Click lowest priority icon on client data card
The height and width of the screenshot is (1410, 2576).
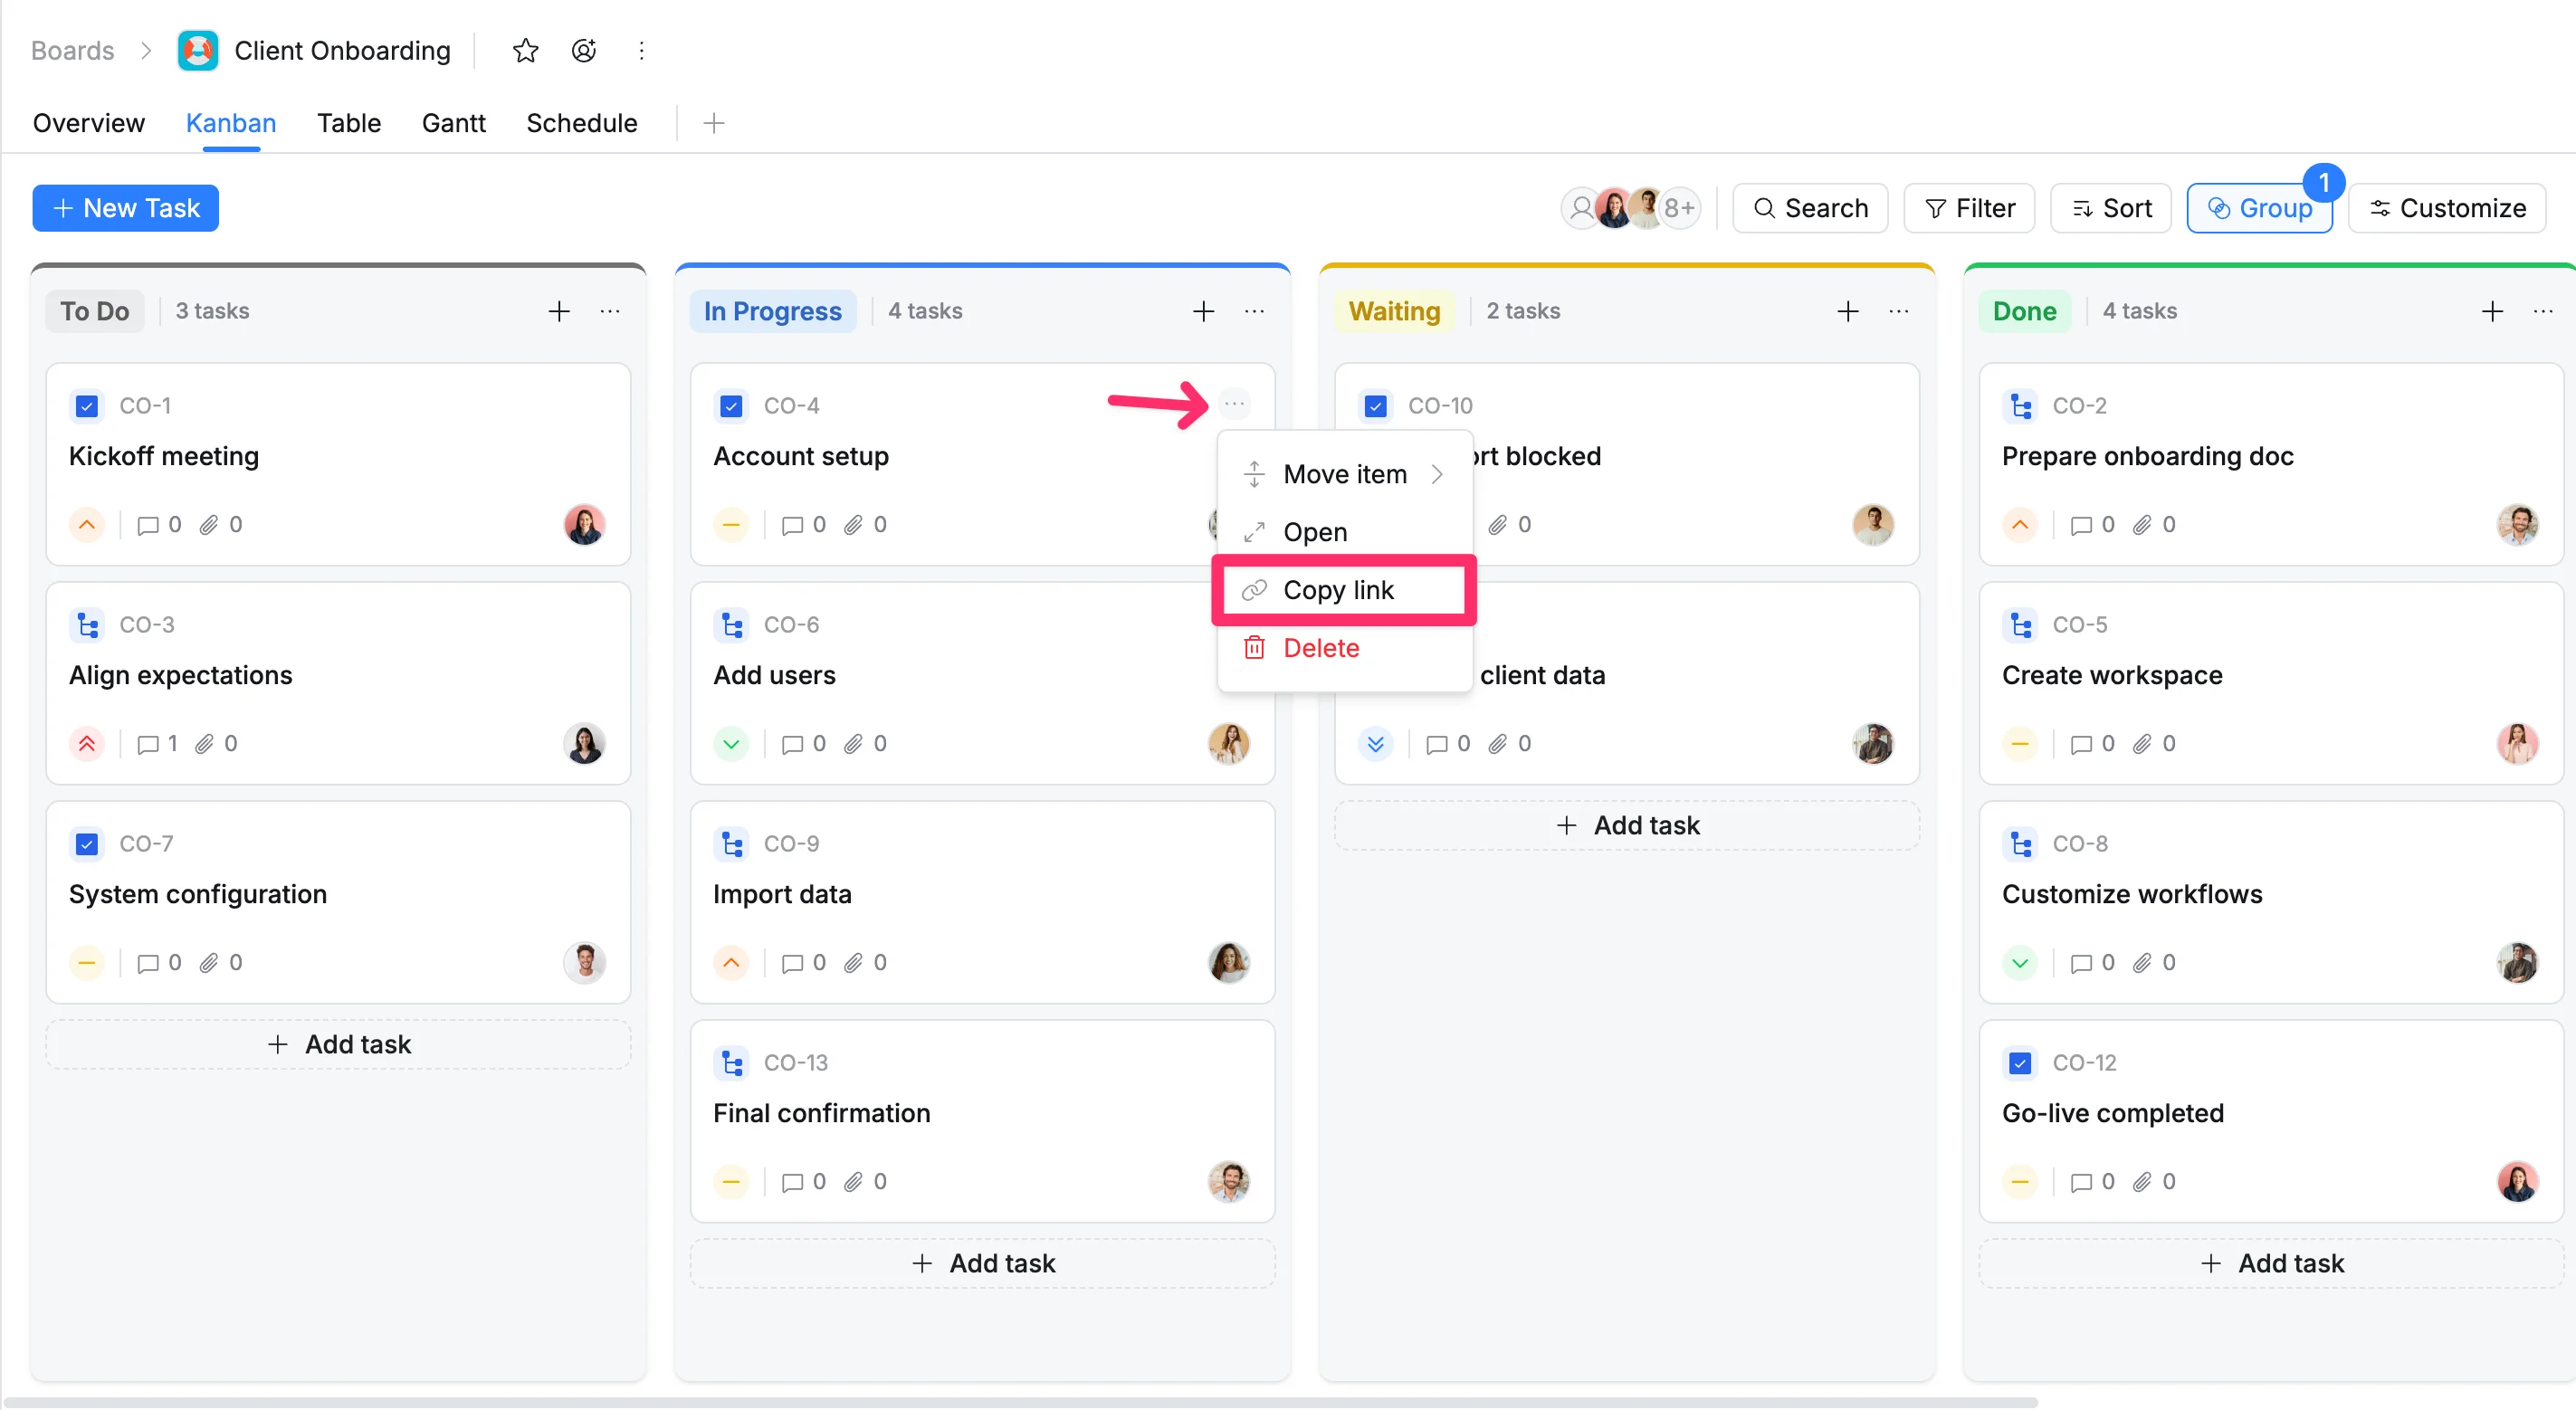point(1375,743)
